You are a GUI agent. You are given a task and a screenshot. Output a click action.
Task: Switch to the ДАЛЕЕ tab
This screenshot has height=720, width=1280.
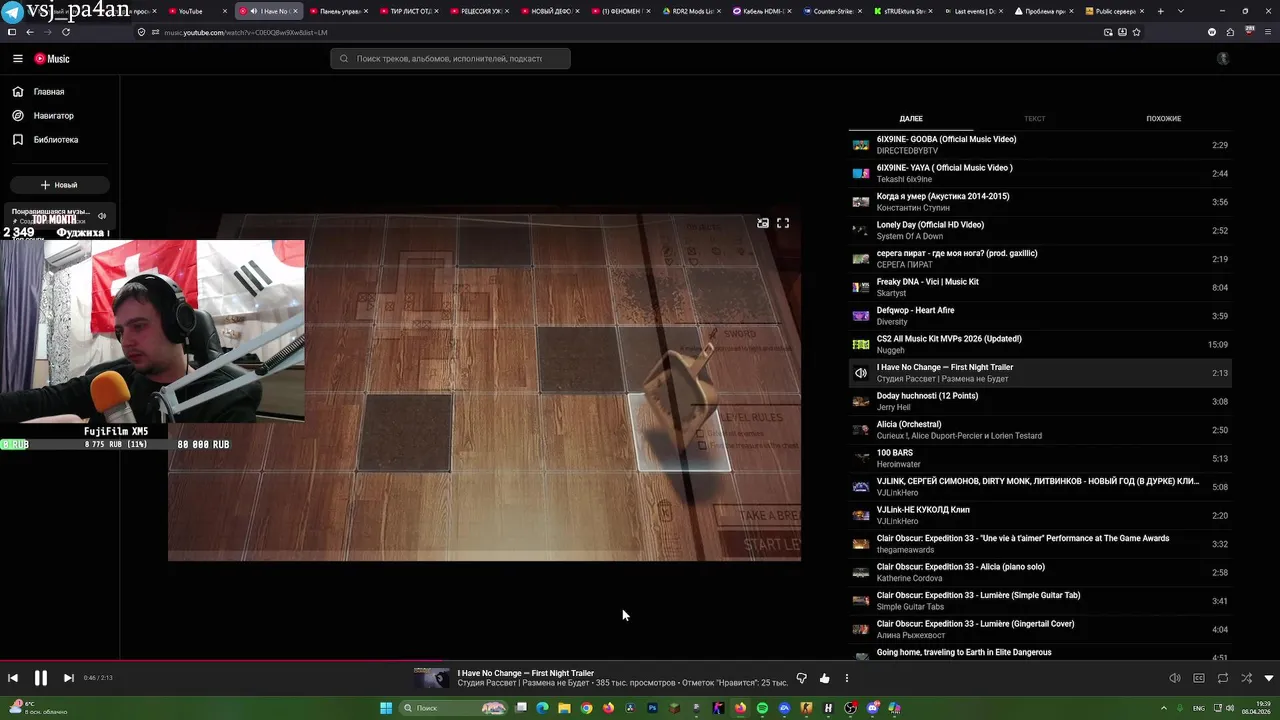point(911,119)
